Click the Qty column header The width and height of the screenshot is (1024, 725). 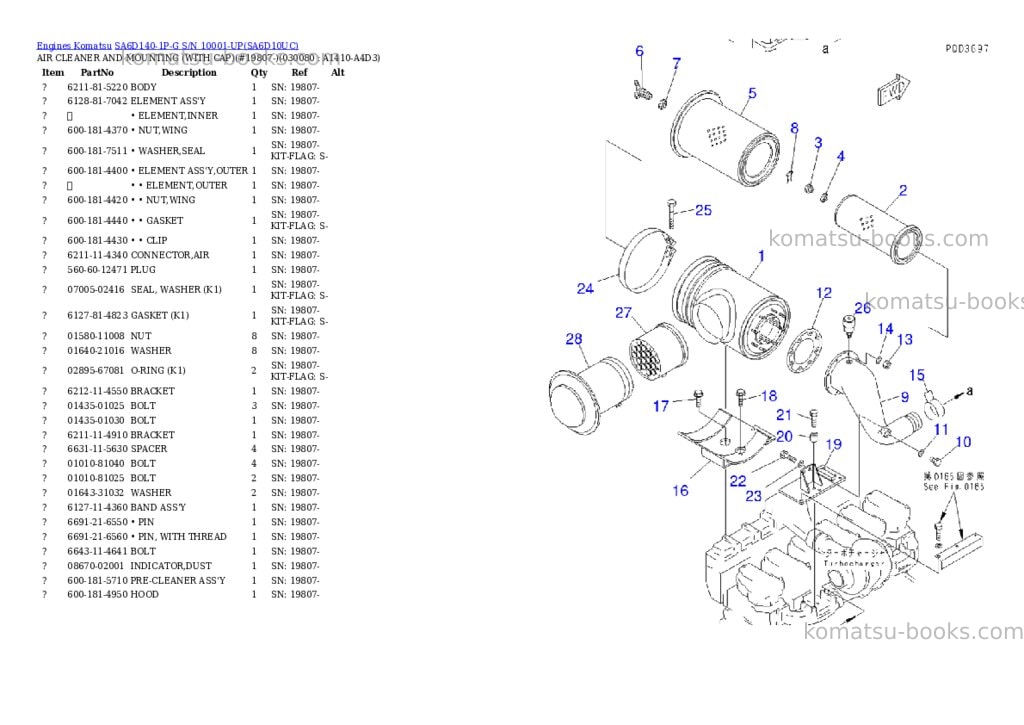[x=259, y=73]
